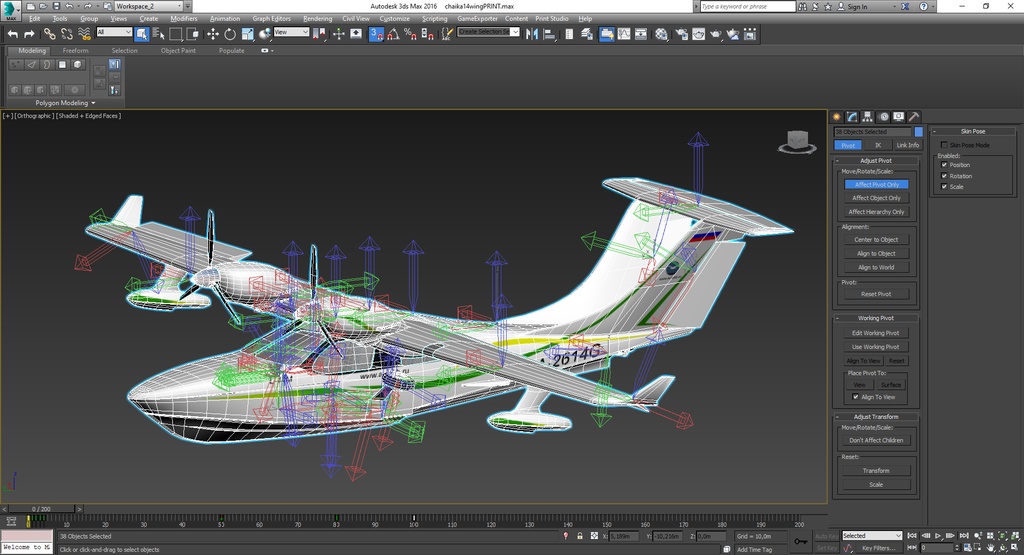Toggle the selection lock padlock icon
Viewport: 1024px width, 555px height.
579,536
